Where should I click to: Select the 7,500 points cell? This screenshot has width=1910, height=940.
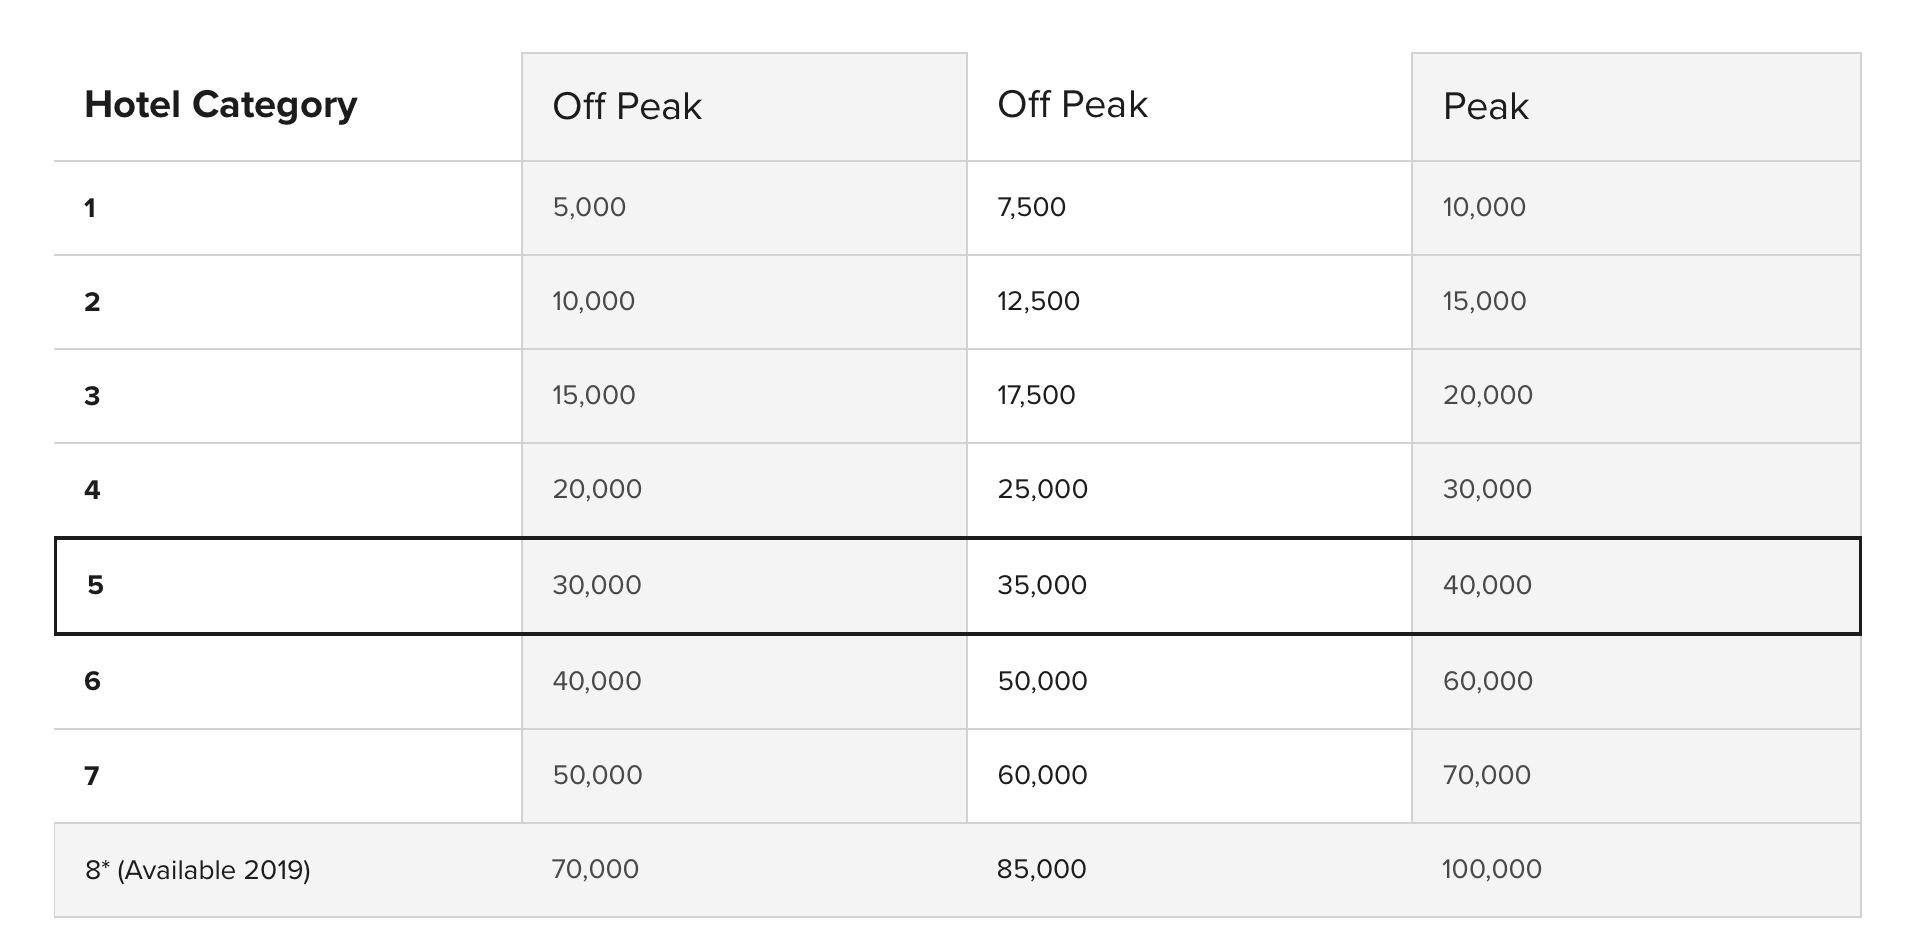pos(1031,207)
